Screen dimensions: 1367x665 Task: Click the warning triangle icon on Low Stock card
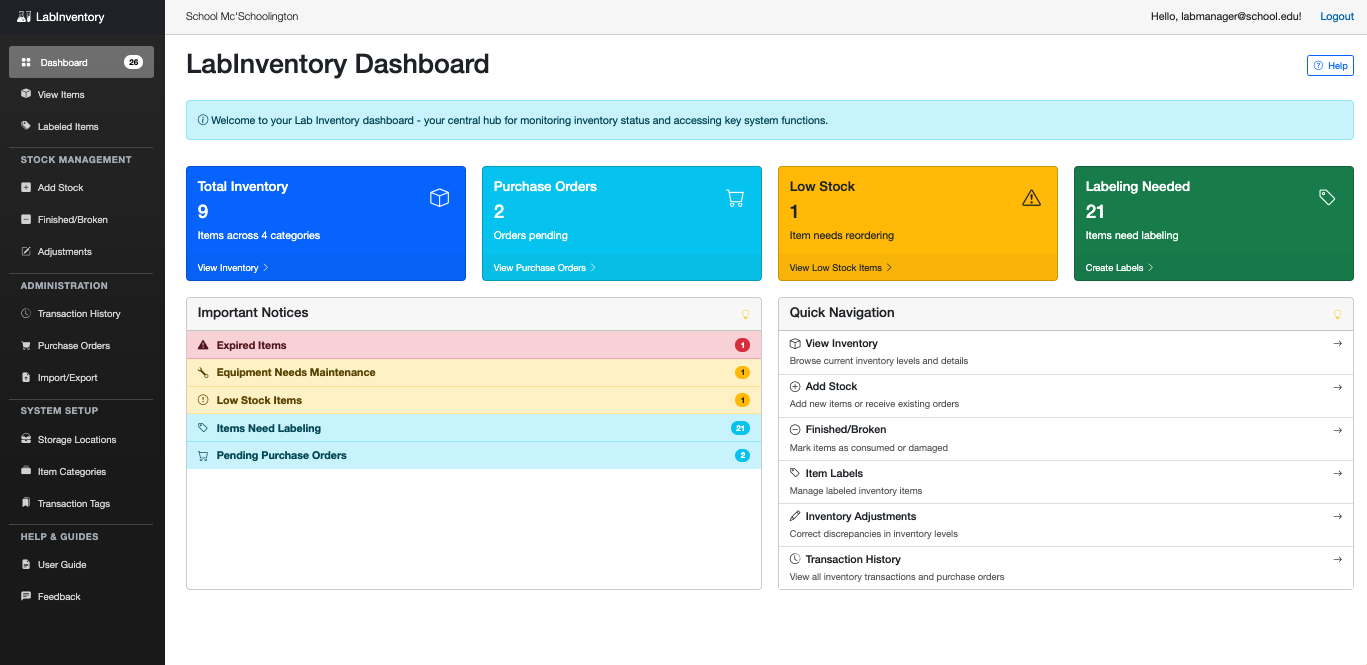[x=1031, y=198]
